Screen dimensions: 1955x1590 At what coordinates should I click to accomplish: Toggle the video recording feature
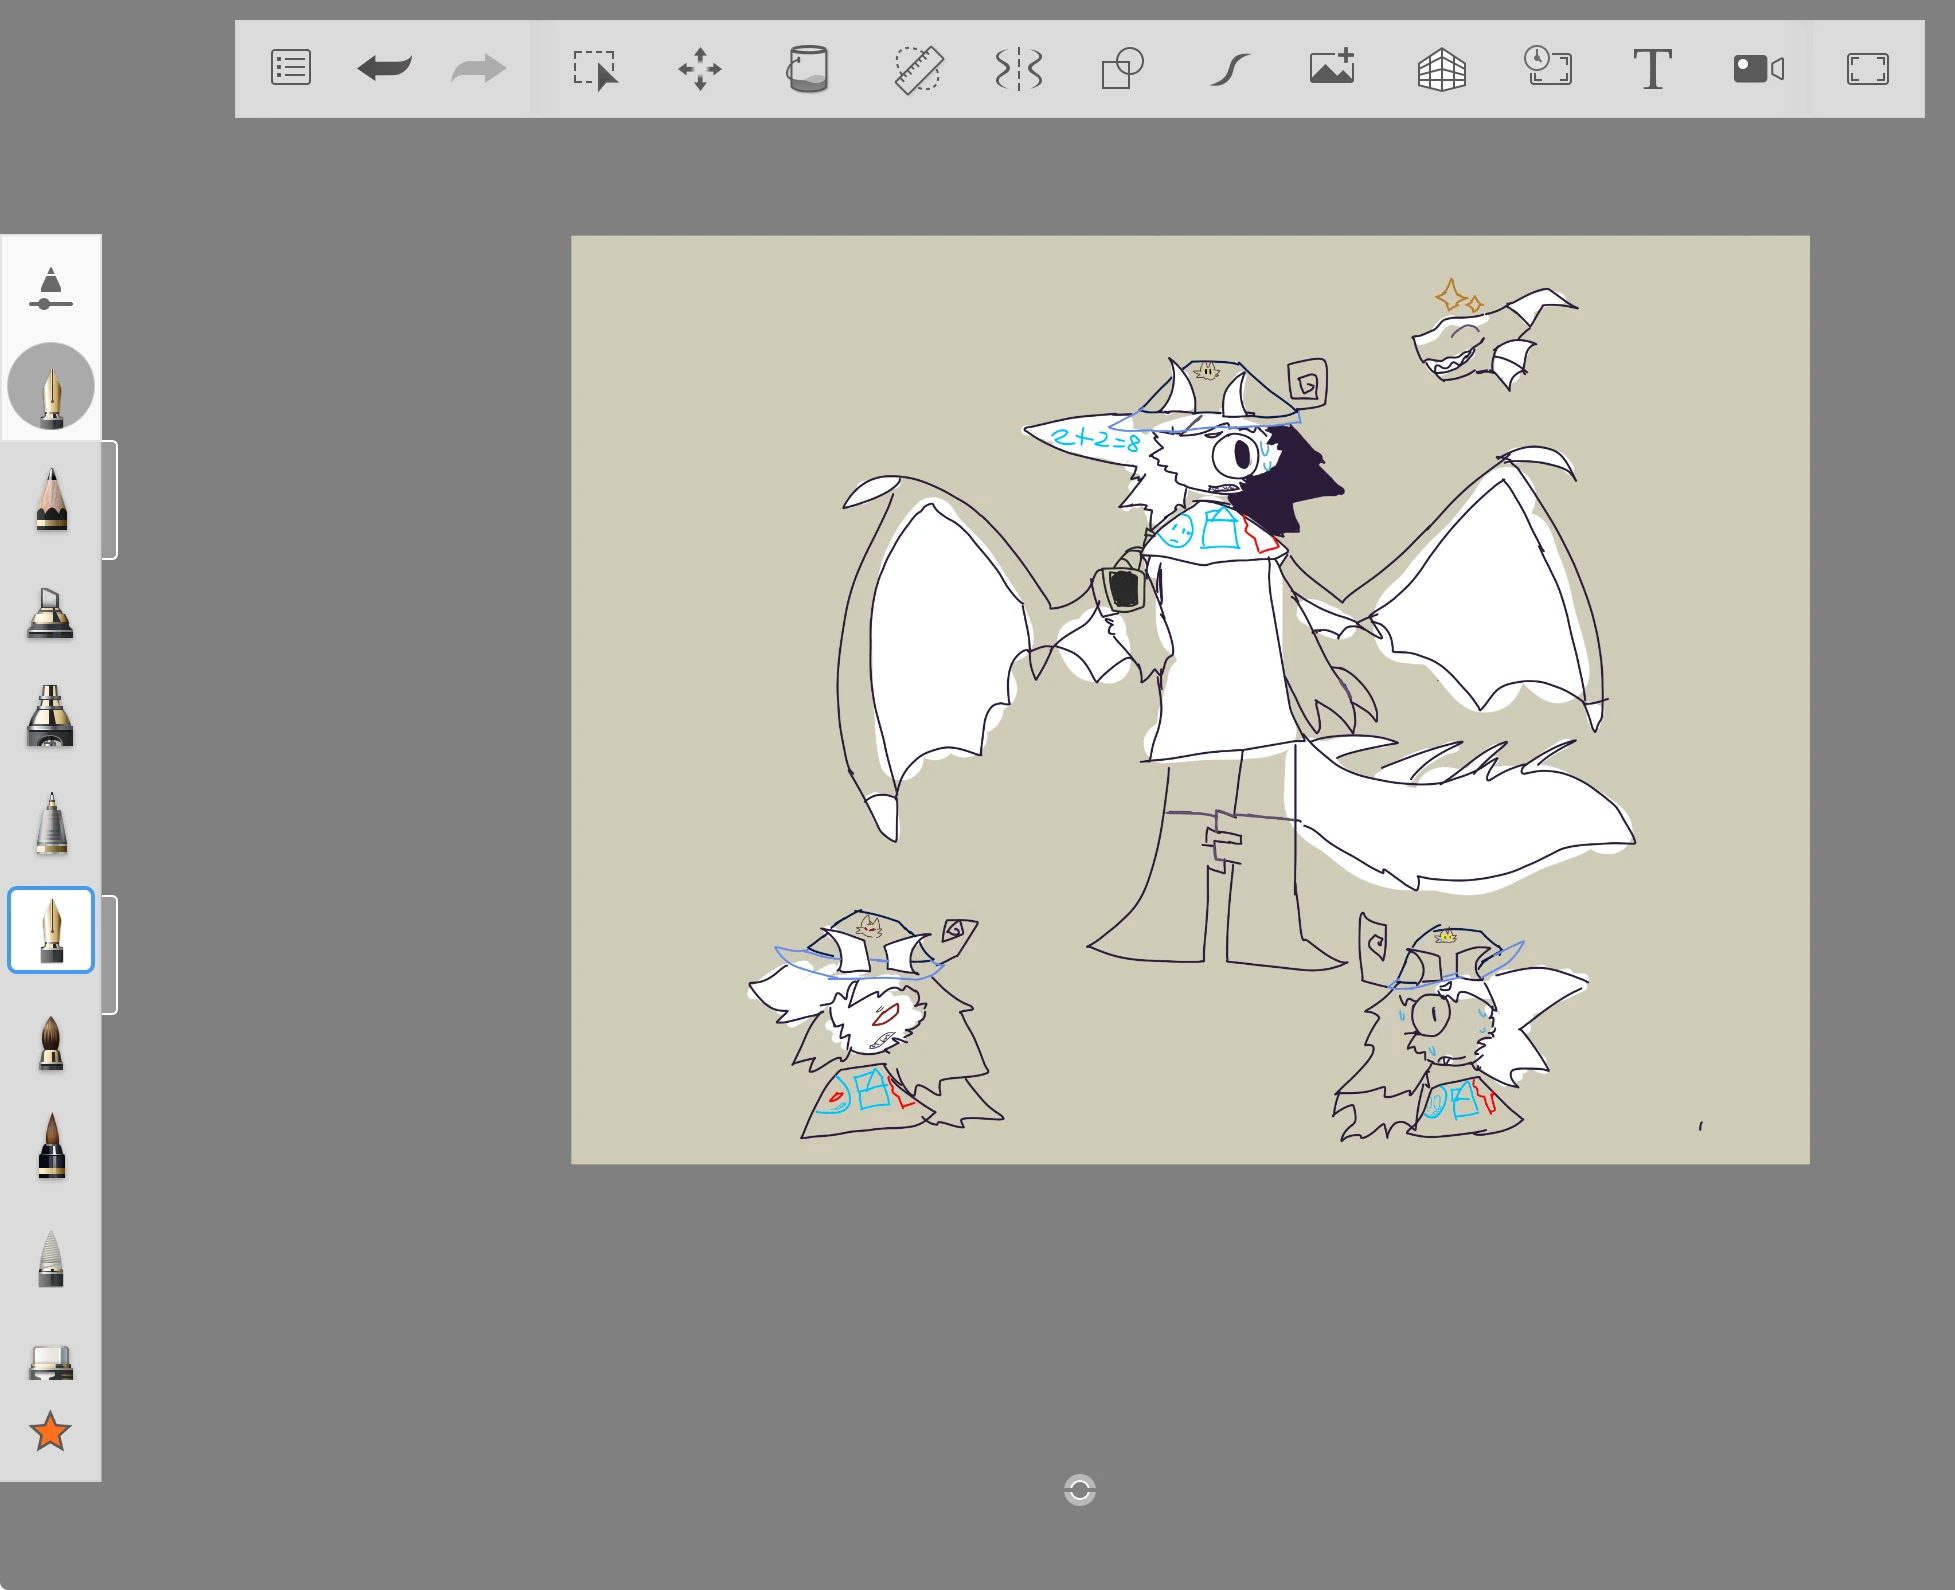pos(1758,68)
